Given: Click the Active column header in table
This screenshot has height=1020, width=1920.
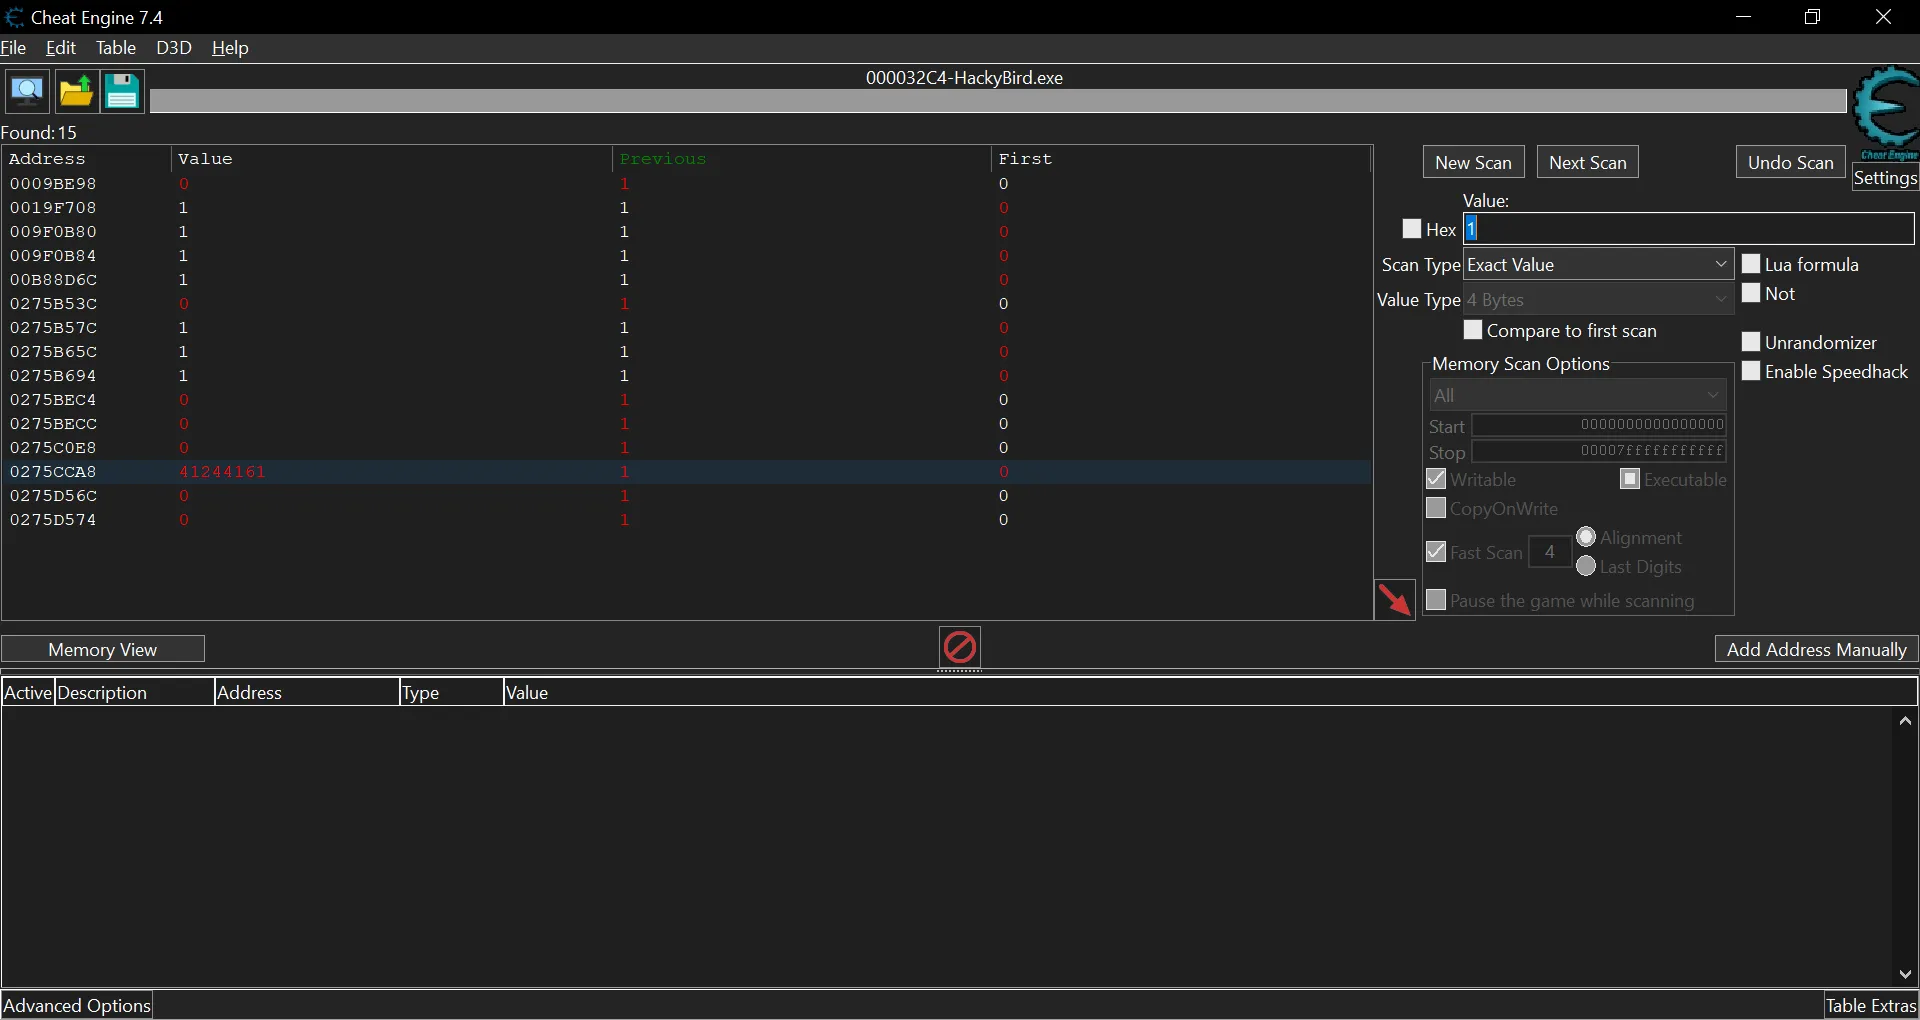Looking at the screenshot, I should (x=28, y=692).
